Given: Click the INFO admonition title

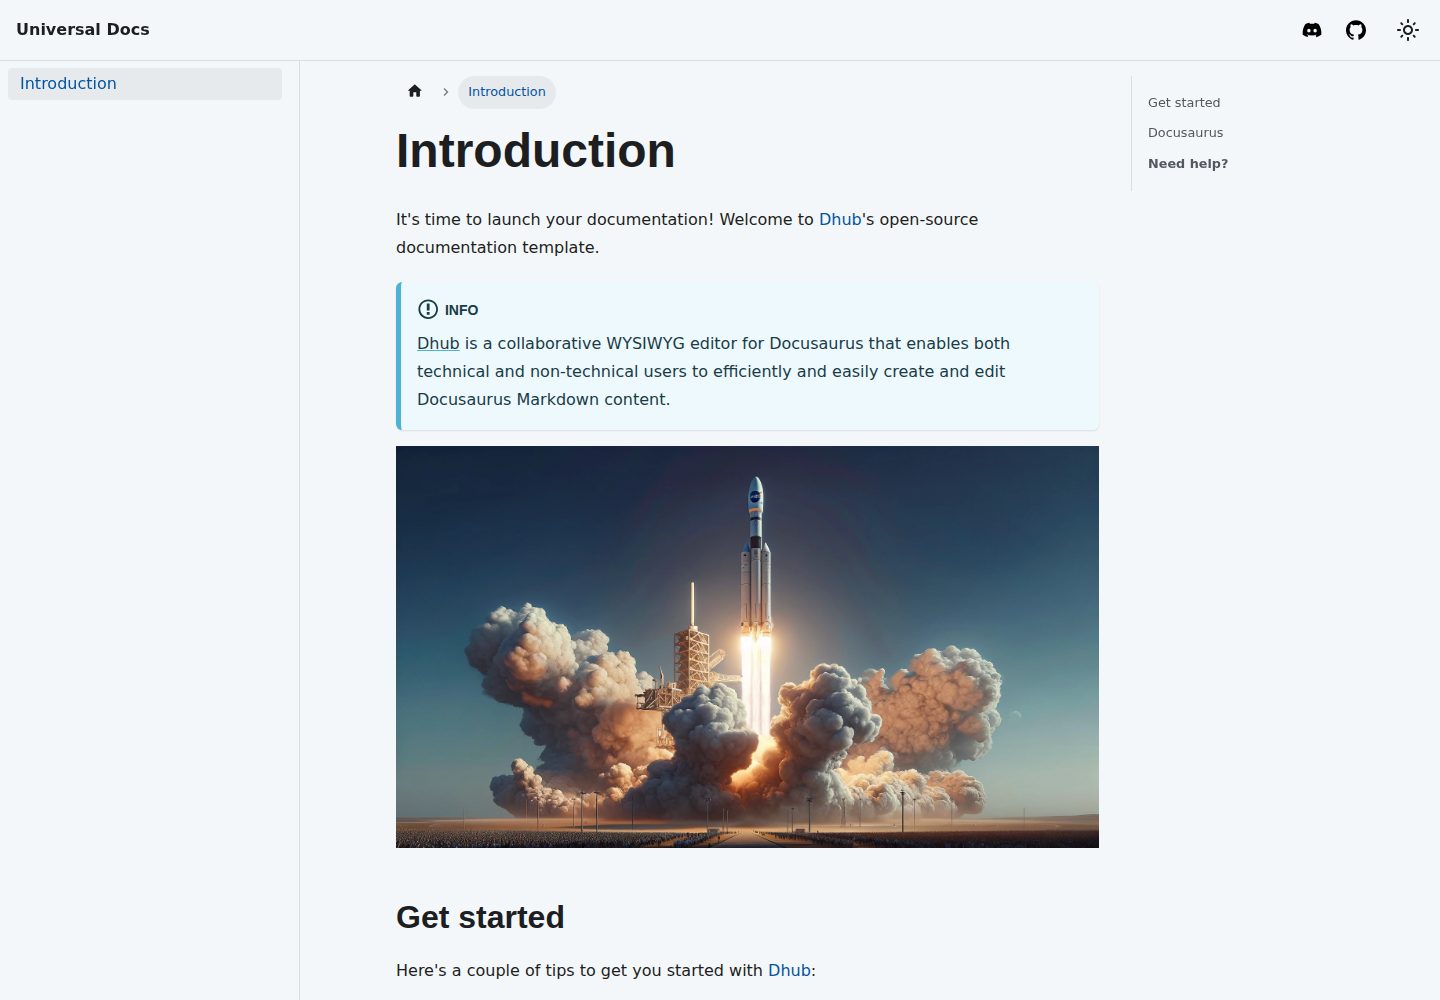Looking at the screenshot, I should [448, 310].
